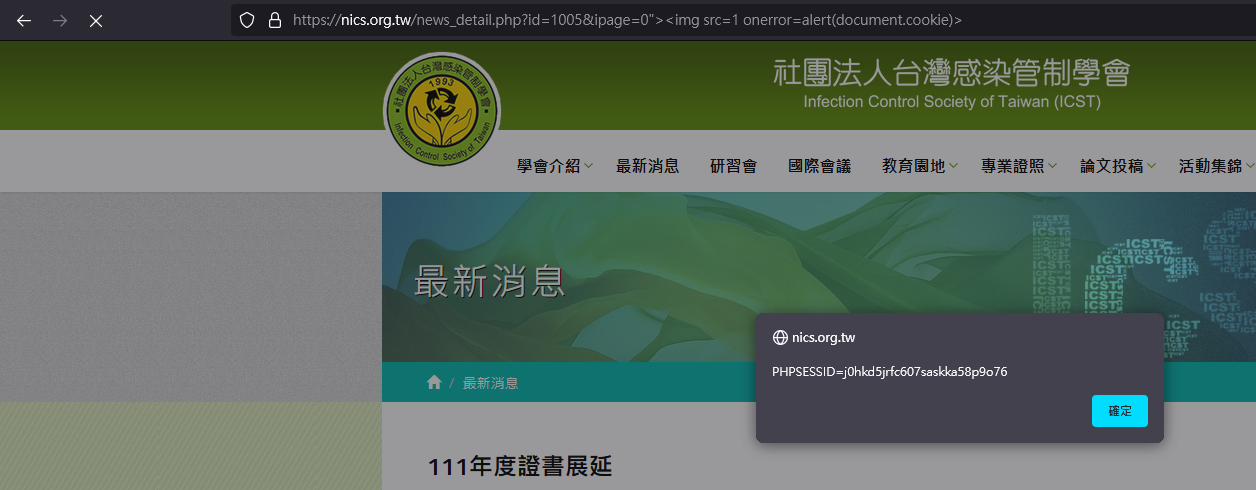Click the 社團法人台灣感染管制學會 site title
Image resolution: width=1256 pixels, height=490 pixels.
(951, 73)
